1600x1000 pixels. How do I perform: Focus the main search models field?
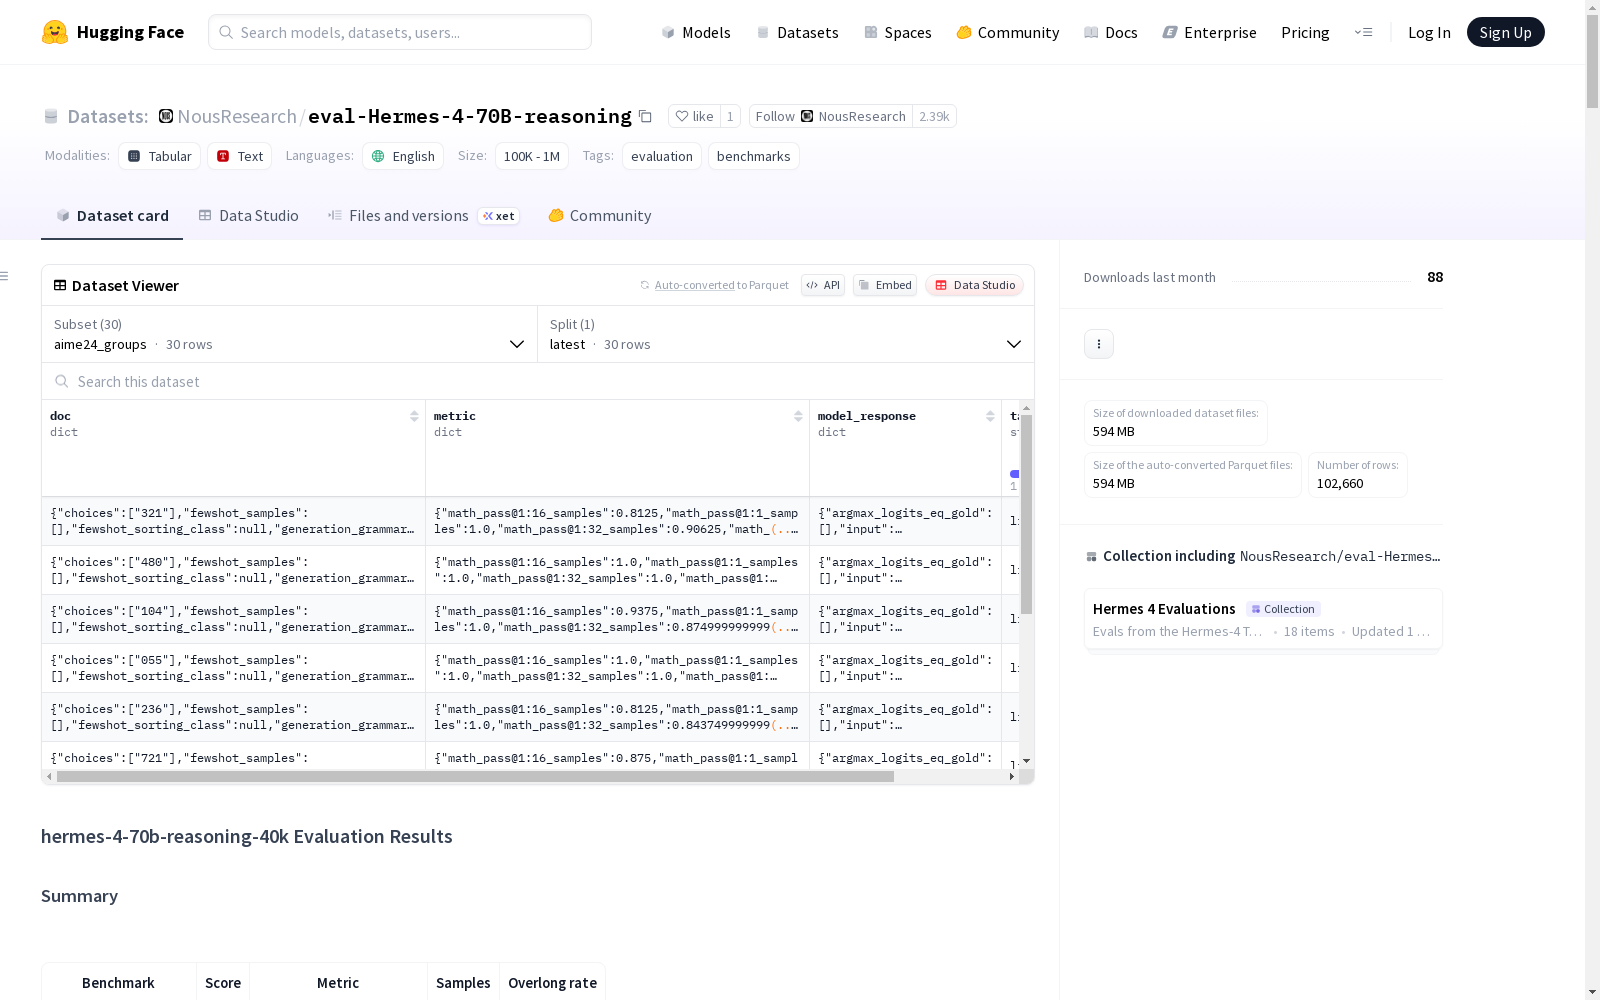[x=400, y=32]
